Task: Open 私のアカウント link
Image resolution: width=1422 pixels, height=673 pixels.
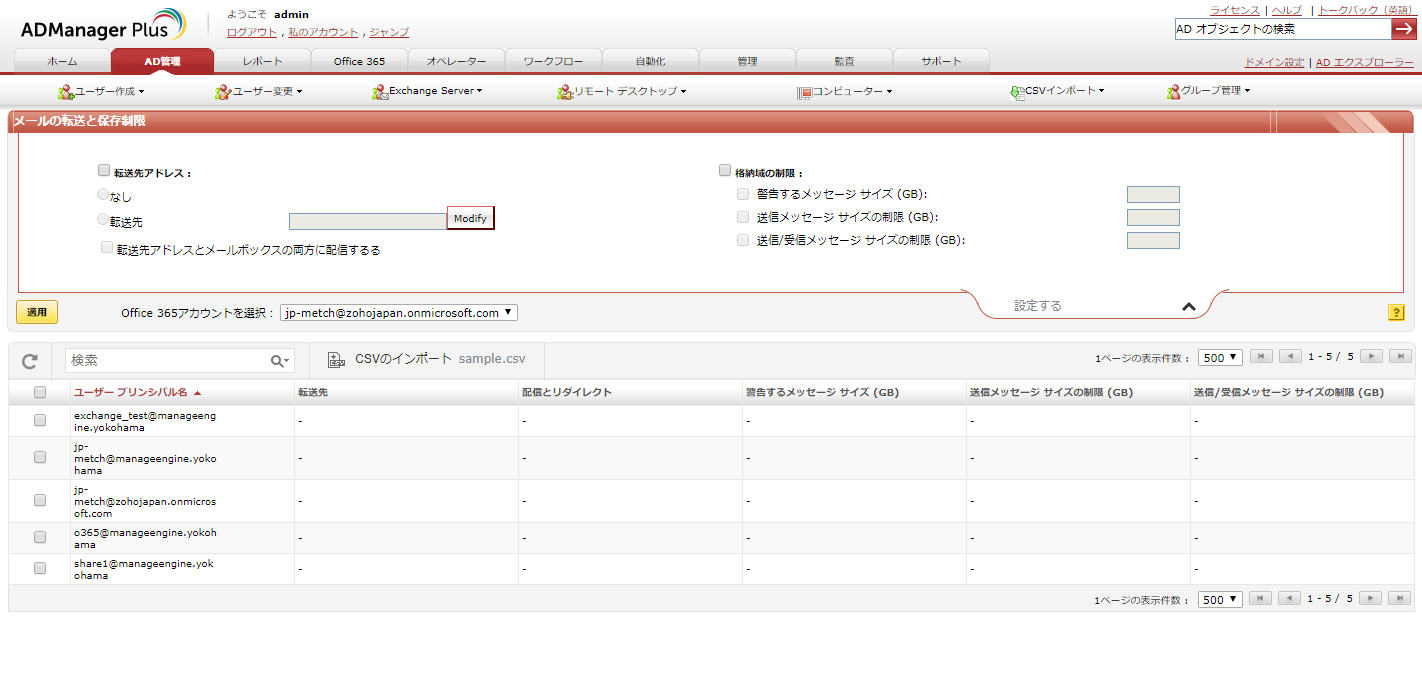Action: (x=323, y=32)
